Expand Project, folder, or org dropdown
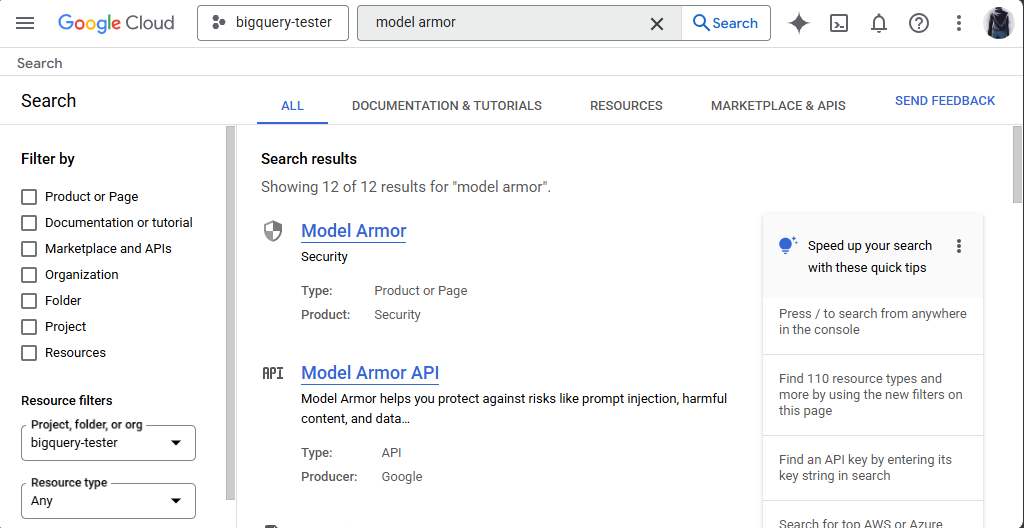 click(x=108, y=443)
